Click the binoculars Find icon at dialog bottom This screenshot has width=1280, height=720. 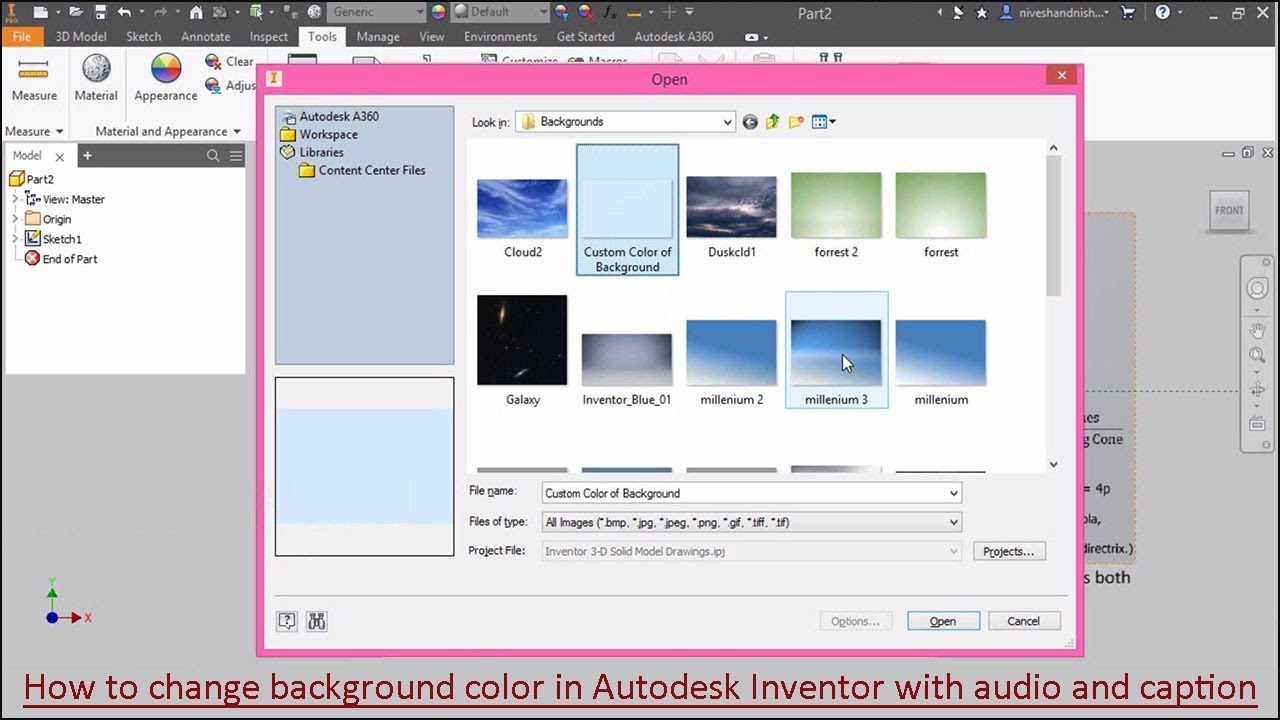[317, 621]
